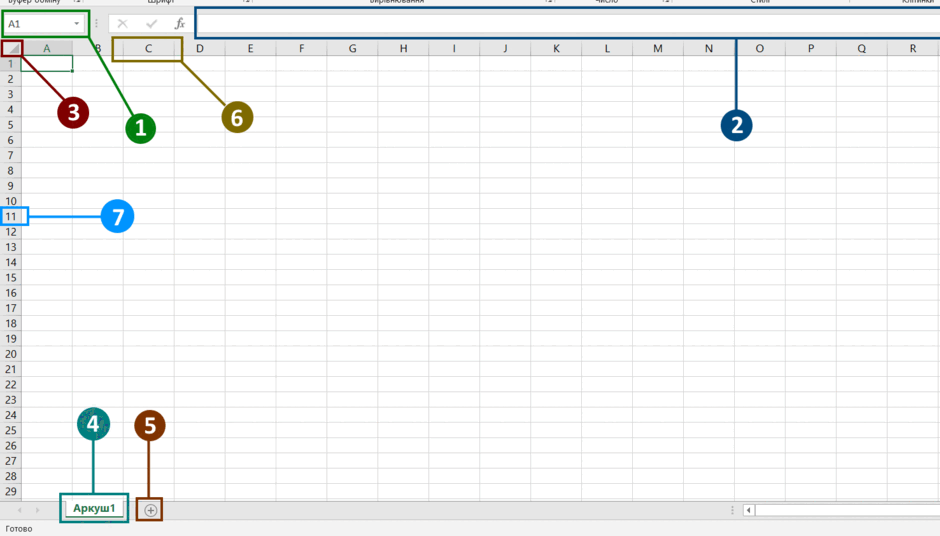Add a new sheet with plus icon
Screen dimensions: 940x536
coord(150,510)
